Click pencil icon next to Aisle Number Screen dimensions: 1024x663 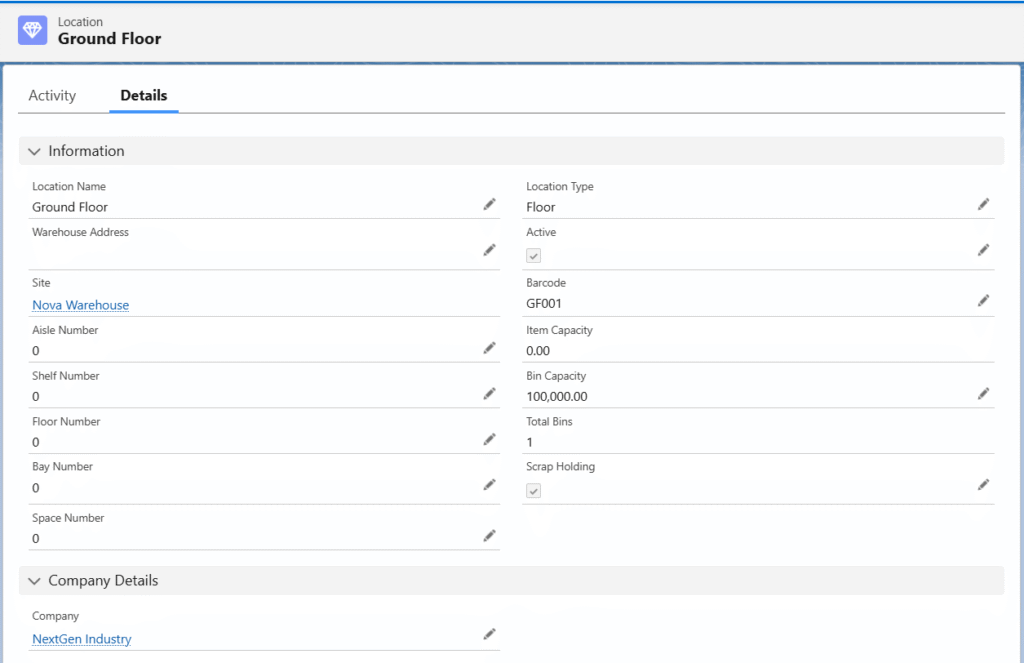(489, 348)
